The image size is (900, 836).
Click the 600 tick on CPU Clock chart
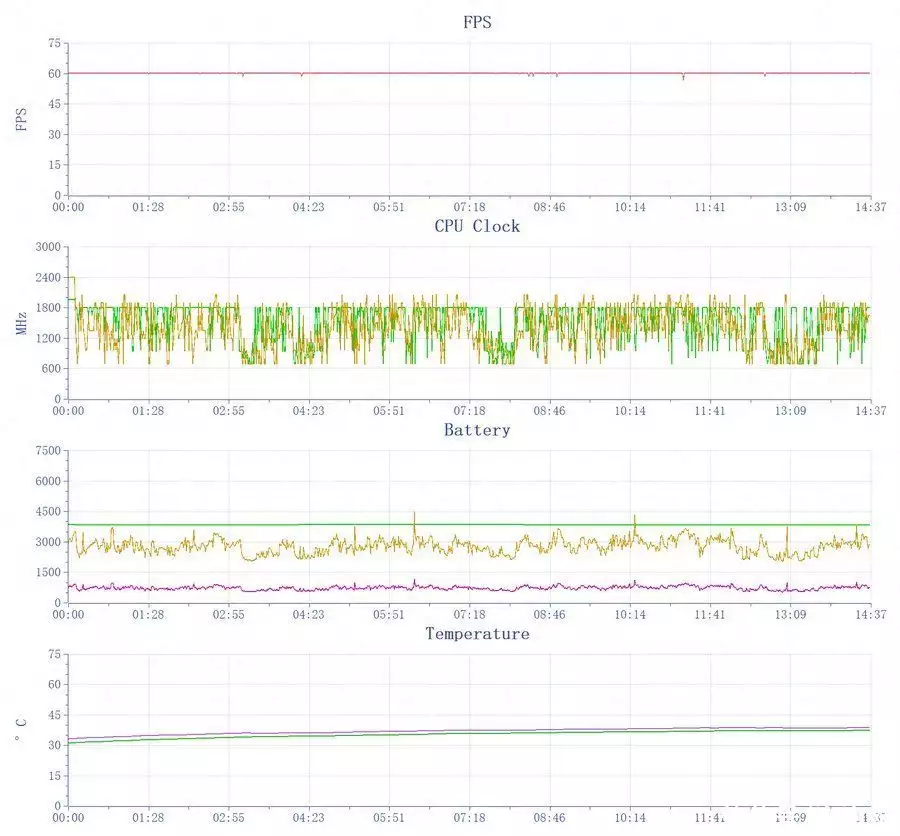(x=51, y=369)
